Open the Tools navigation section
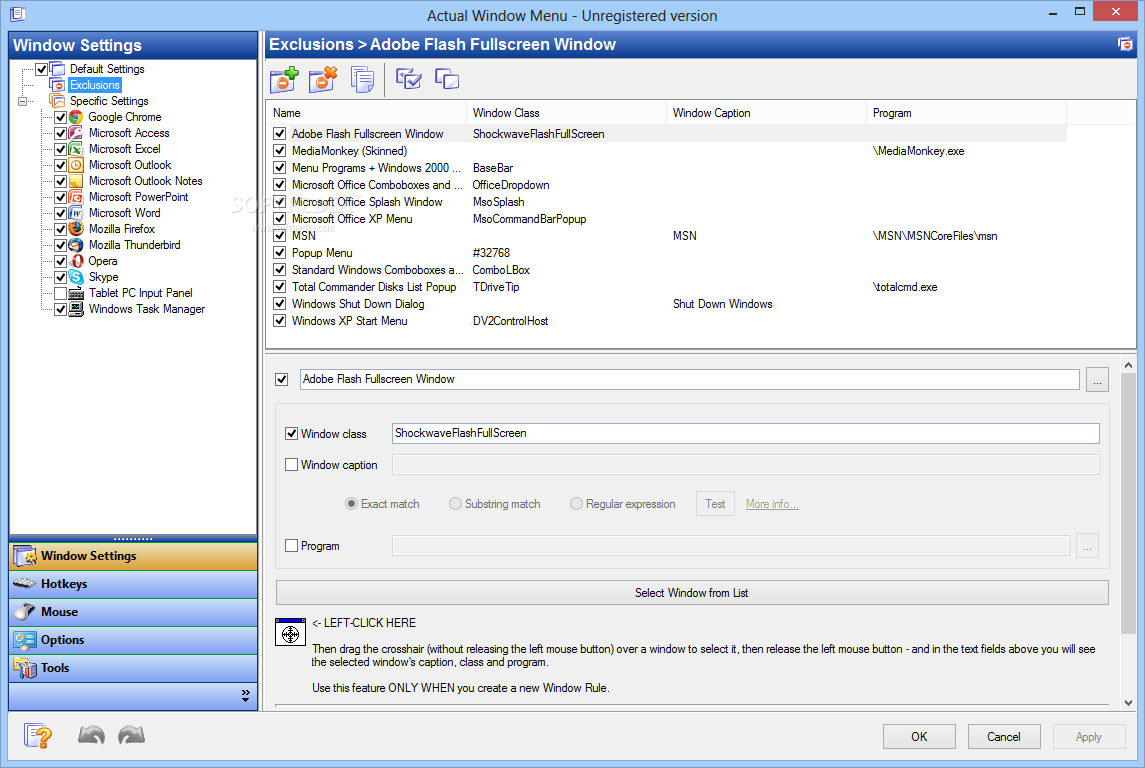 133,668
